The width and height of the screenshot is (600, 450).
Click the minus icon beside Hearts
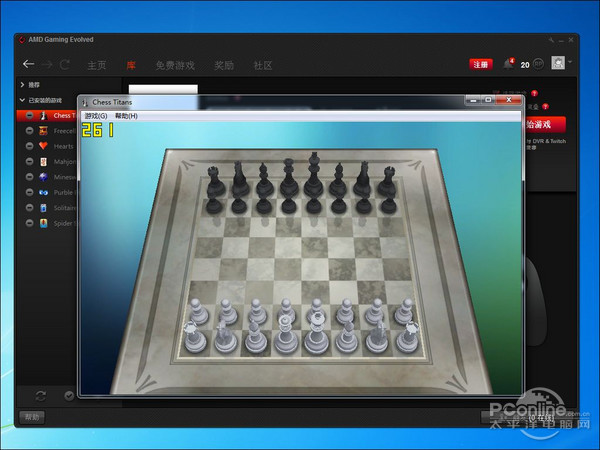pos(29,146)
